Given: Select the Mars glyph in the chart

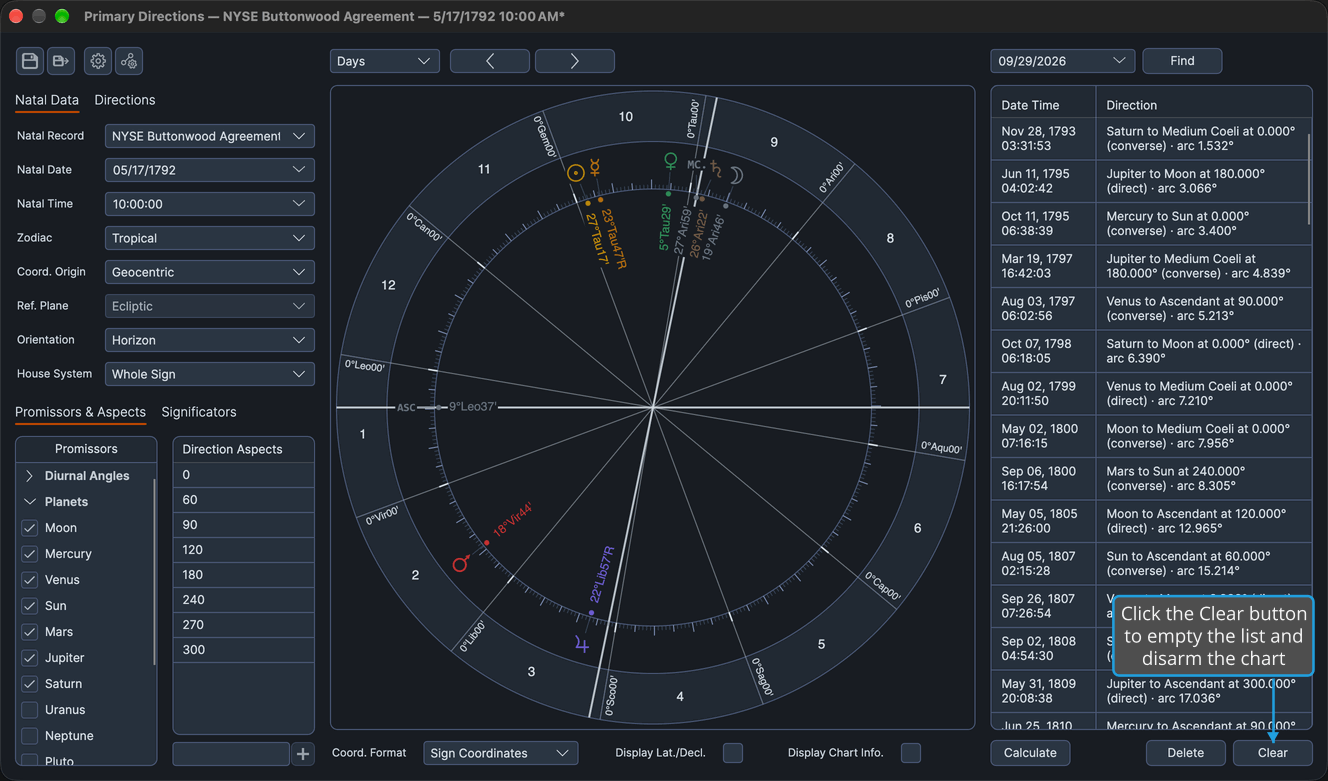Looking at the screenshot, I should click(x=460, y=564).
